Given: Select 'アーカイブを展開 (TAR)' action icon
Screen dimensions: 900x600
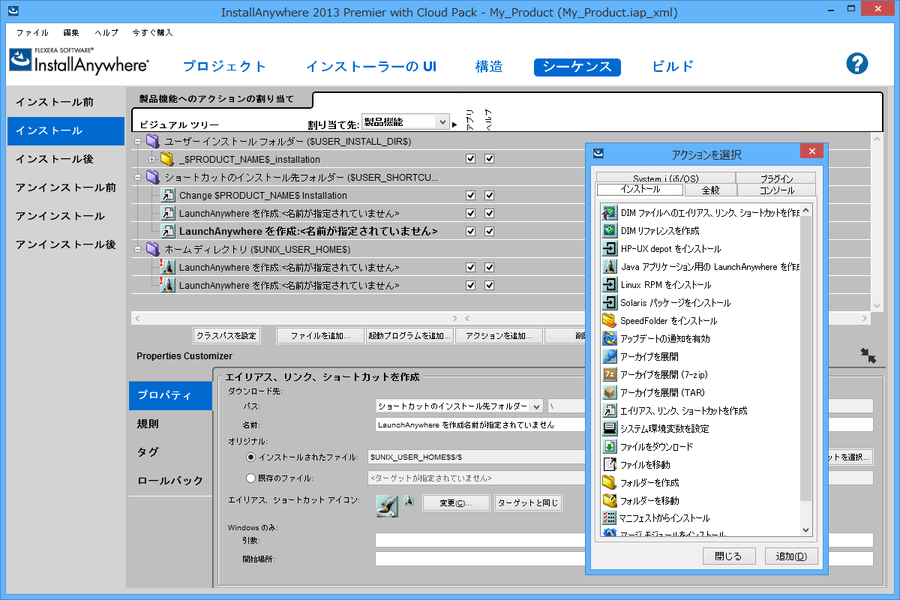Looking at the screenshot, I should click(609, 393).
